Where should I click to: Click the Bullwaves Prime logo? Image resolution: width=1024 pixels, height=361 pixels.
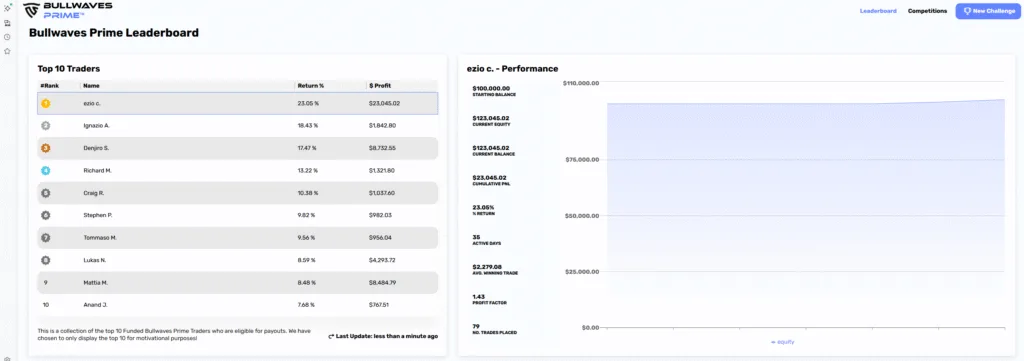click(67, 10)
